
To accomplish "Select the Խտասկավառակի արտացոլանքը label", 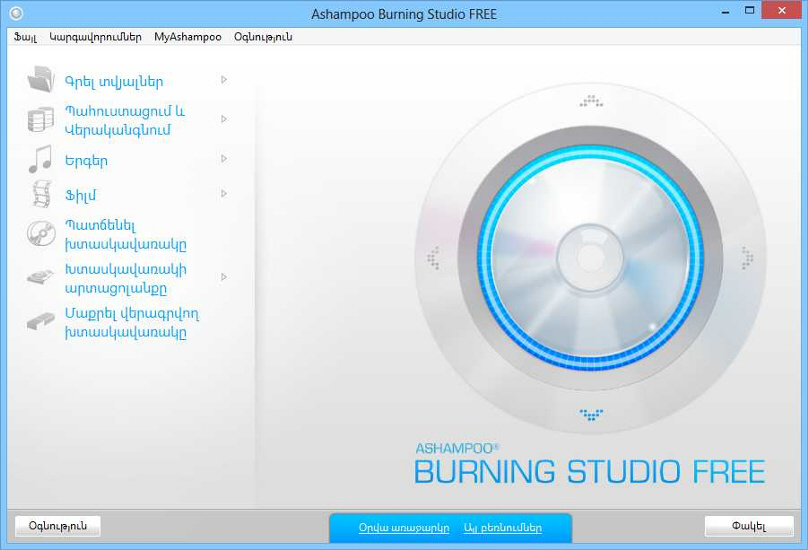I will (x=126, y=278).
